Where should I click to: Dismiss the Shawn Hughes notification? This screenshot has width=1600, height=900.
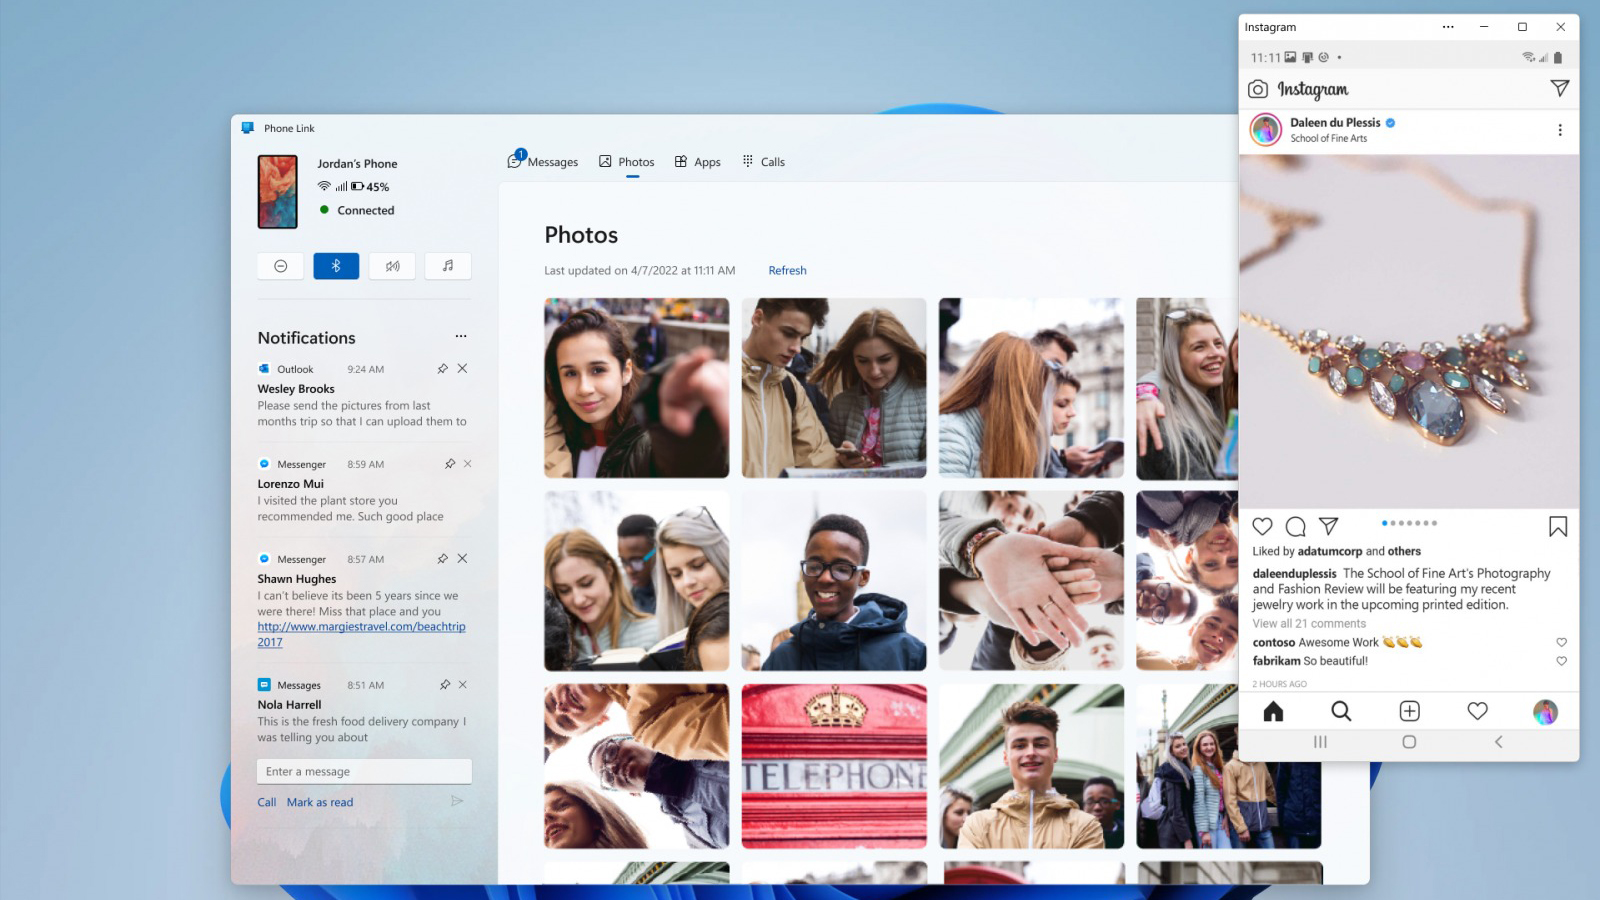click(x=462, y=559)
